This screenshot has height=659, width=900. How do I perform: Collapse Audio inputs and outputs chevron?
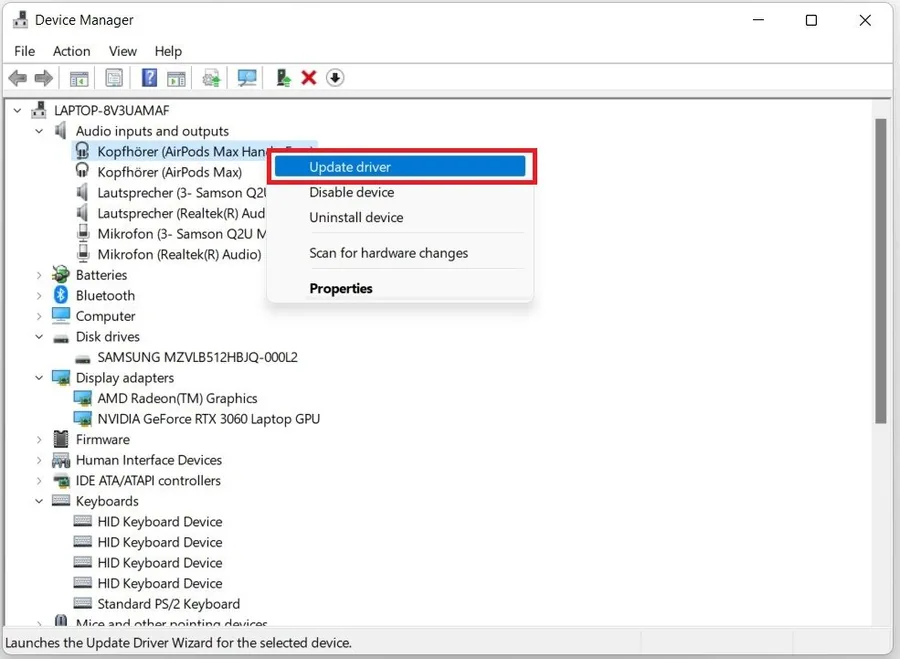[39, 131]
